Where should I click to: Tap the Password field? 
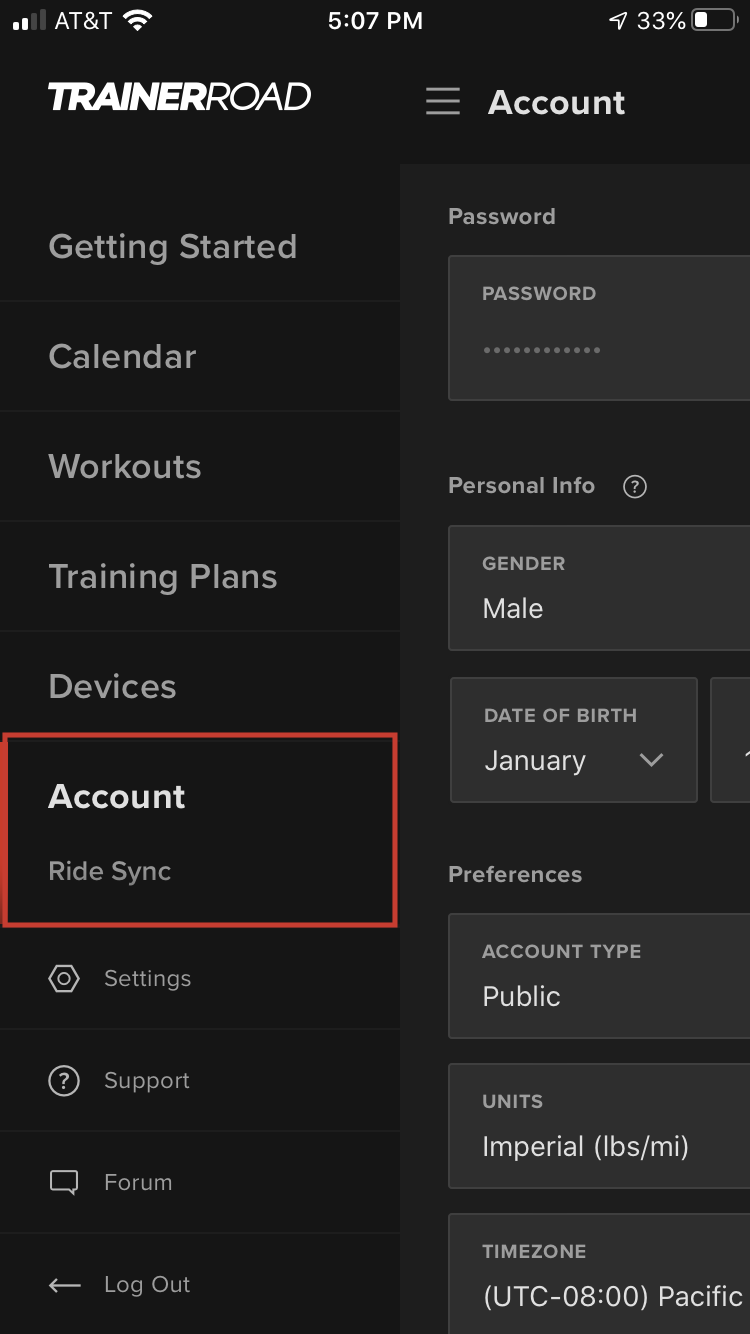[x=599, y=328]
